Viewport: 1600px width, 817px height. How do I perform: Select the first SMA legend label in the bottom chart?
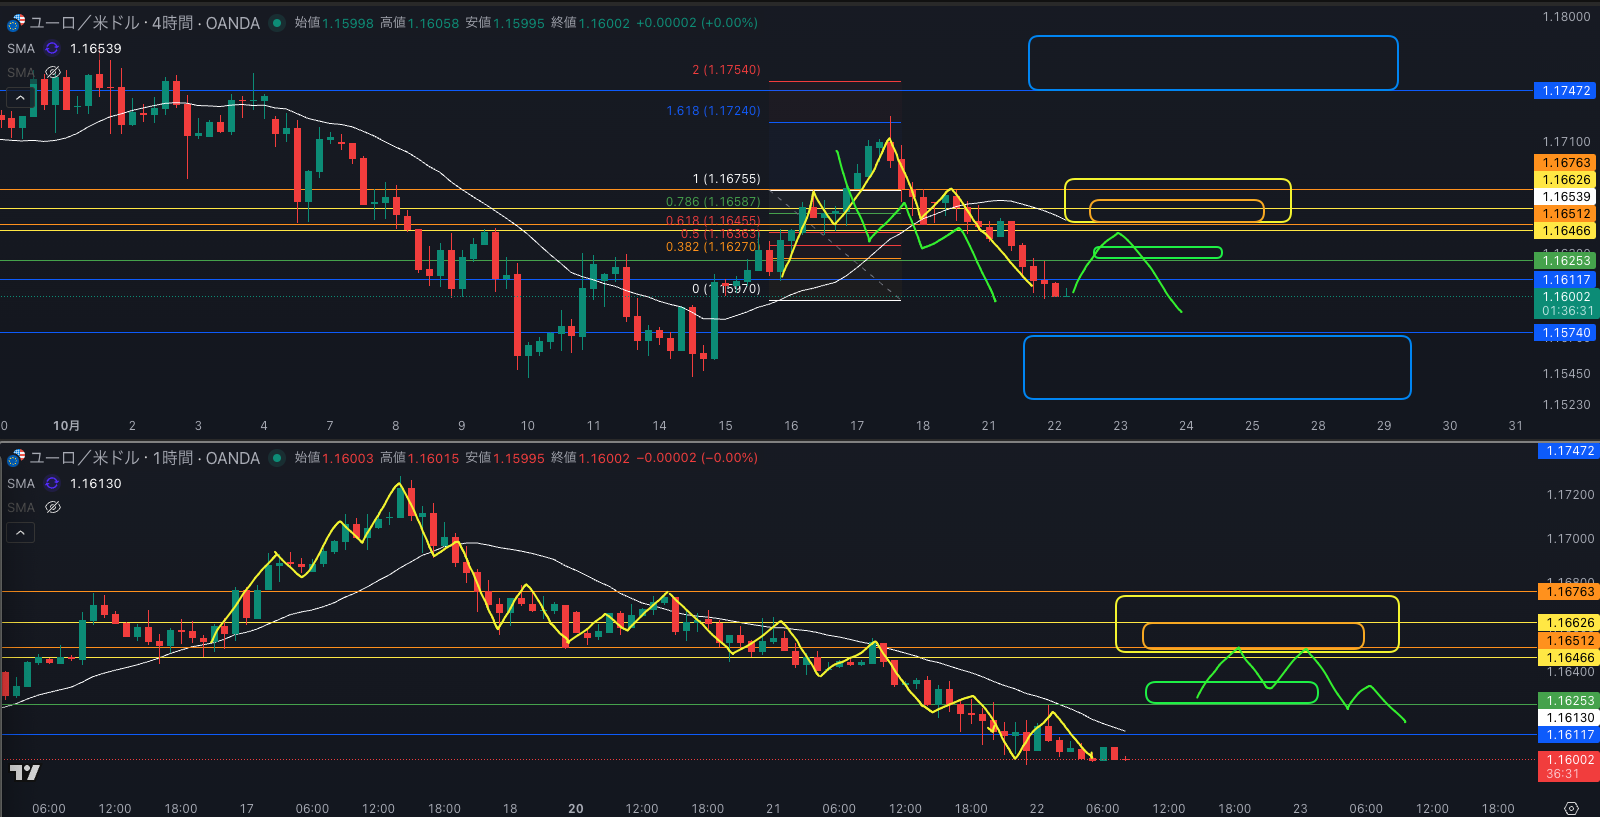21,483
